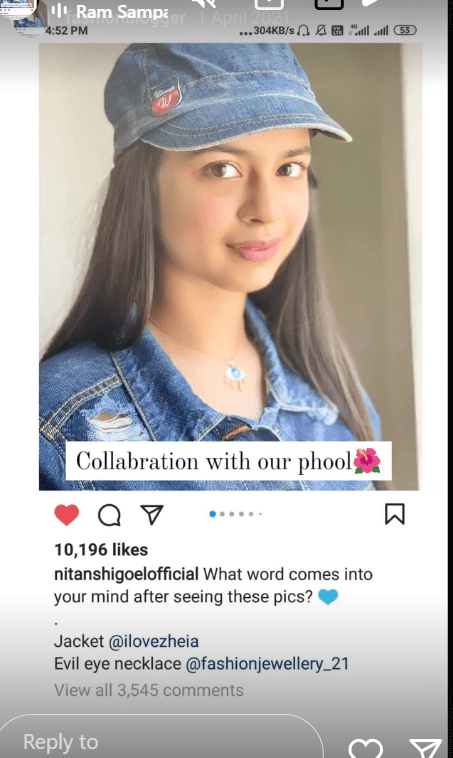Focus the Reply to message field
This screenshot has width=453, height=758.
(x=162, y=742)
